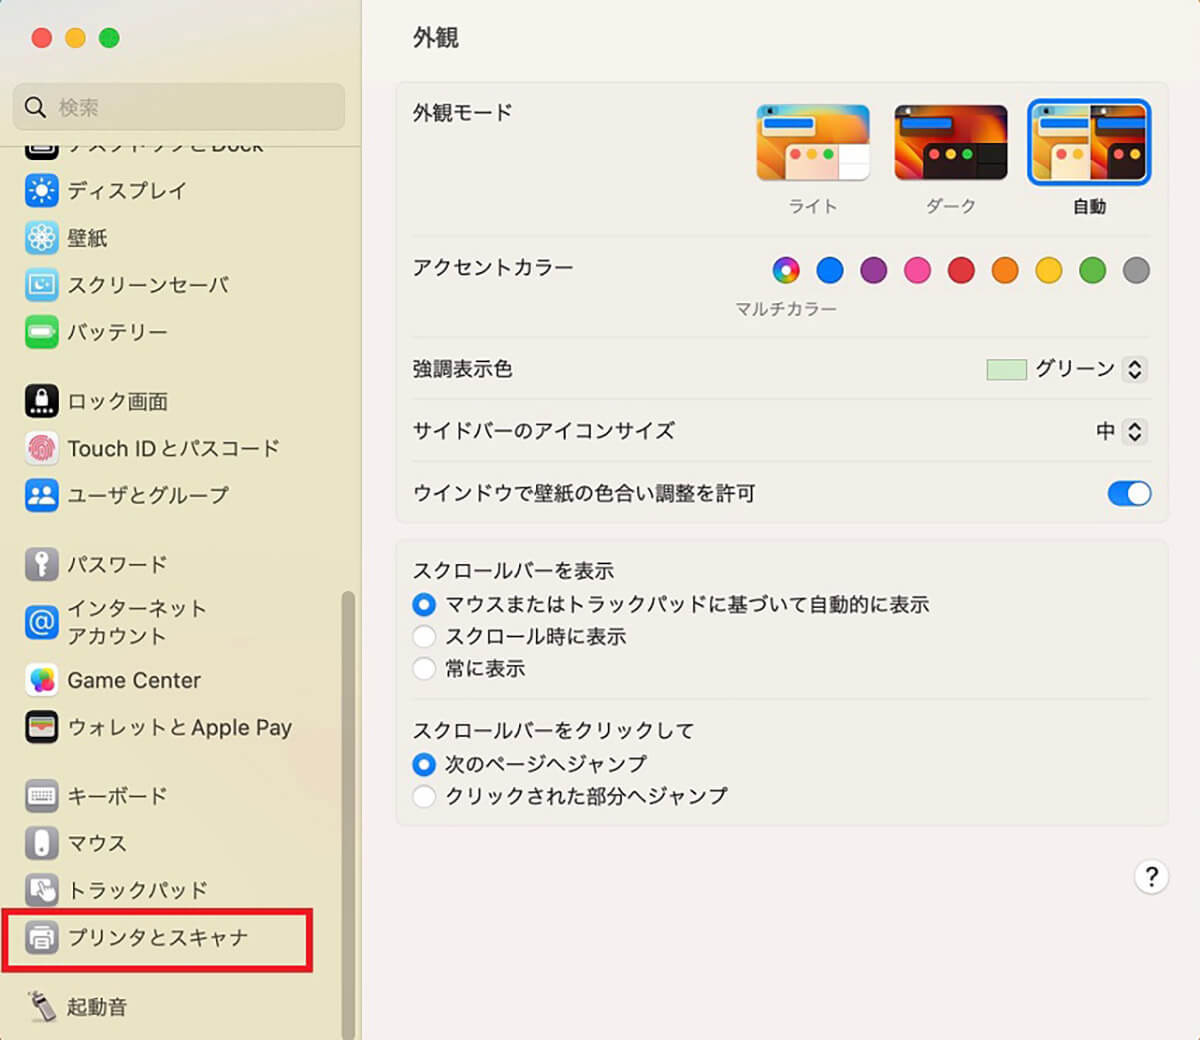Open バッテリー via its green battery icon
Screen dimensions: 1200x1040
(x=42, y=332)
